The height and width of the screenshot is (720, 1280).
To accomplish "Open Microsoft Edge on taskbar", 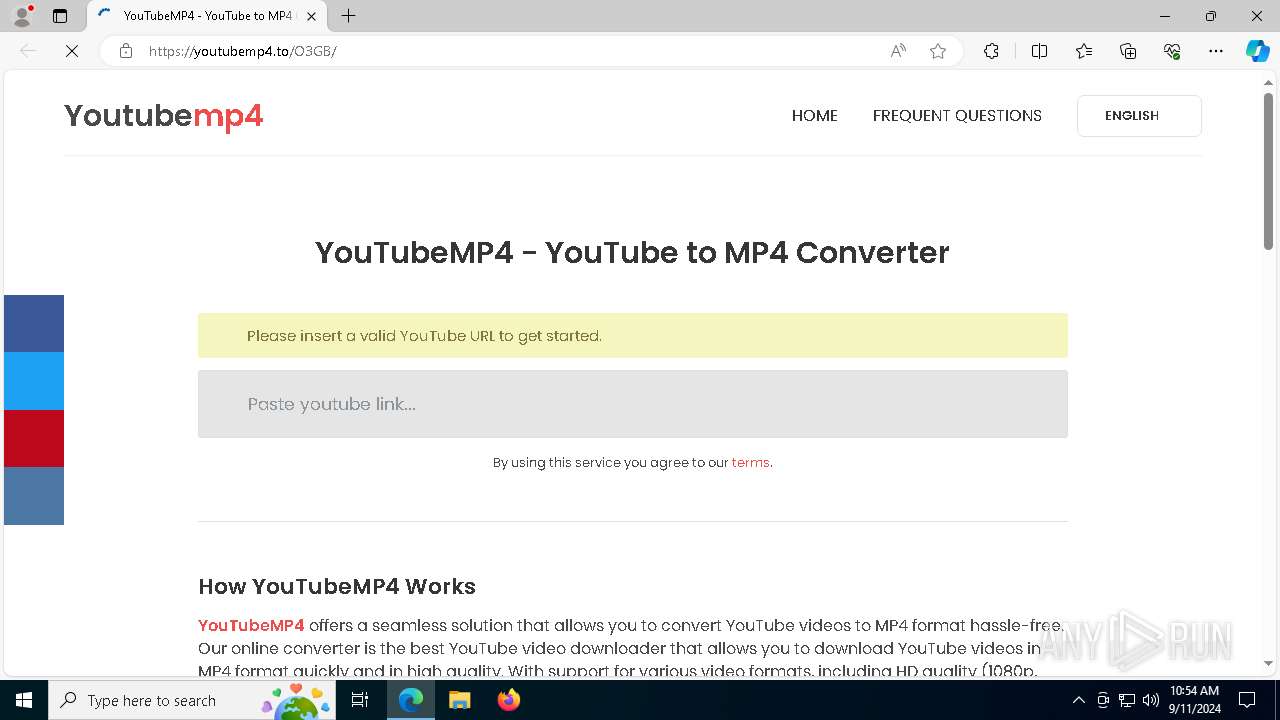I will tap(411, 700).
